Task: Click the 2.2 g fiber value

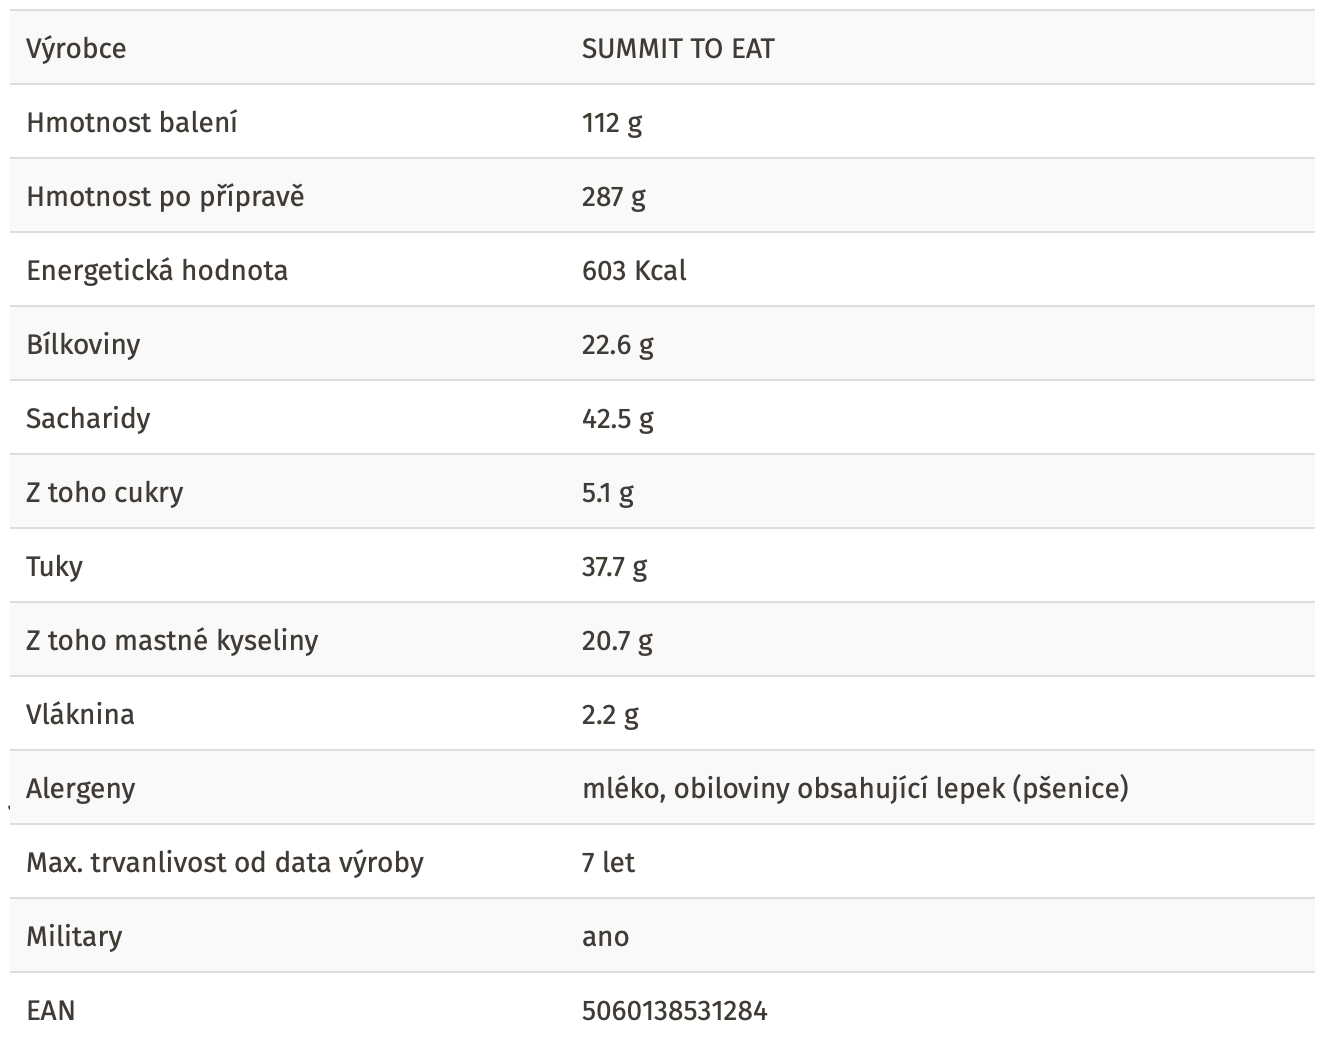Action: click(610, 715)
